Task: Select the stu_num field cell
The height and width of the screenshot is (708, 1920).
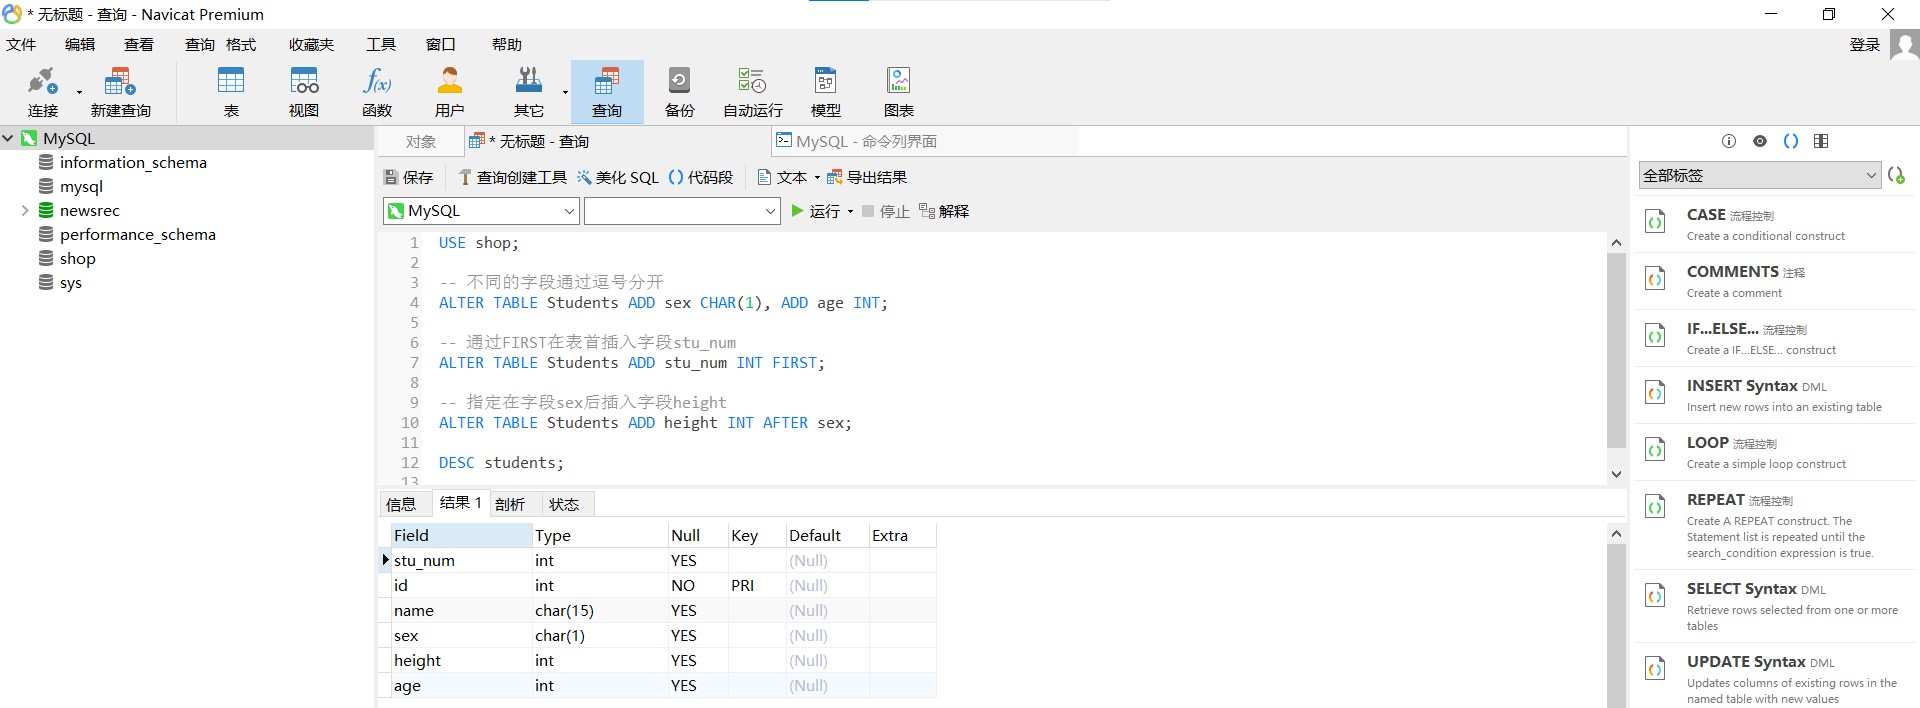Action: coord(460,561)
